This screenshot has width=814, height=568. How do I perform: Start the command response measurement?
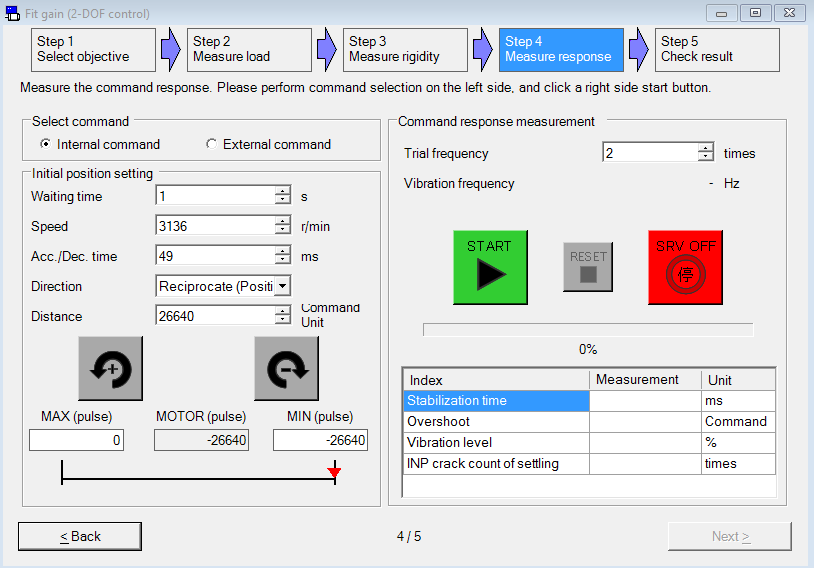click(x=490, y=267)
